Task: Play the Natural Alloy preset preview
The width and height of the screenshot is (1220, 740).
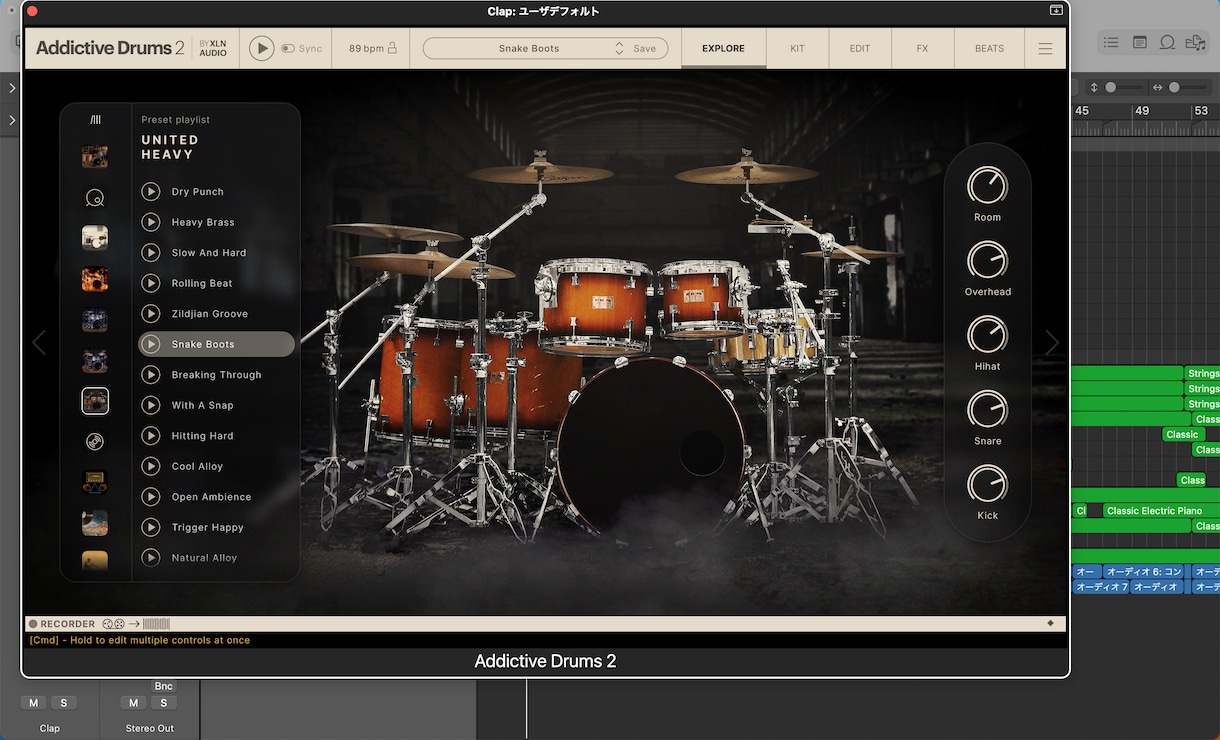Action: [151, 557]
